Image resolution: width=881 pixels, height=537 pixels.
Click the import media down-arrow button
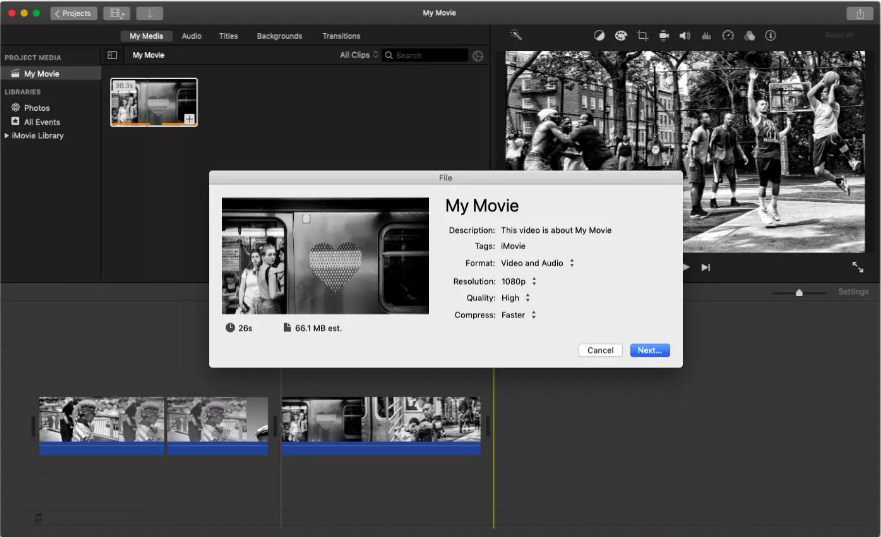click(149, 13)
